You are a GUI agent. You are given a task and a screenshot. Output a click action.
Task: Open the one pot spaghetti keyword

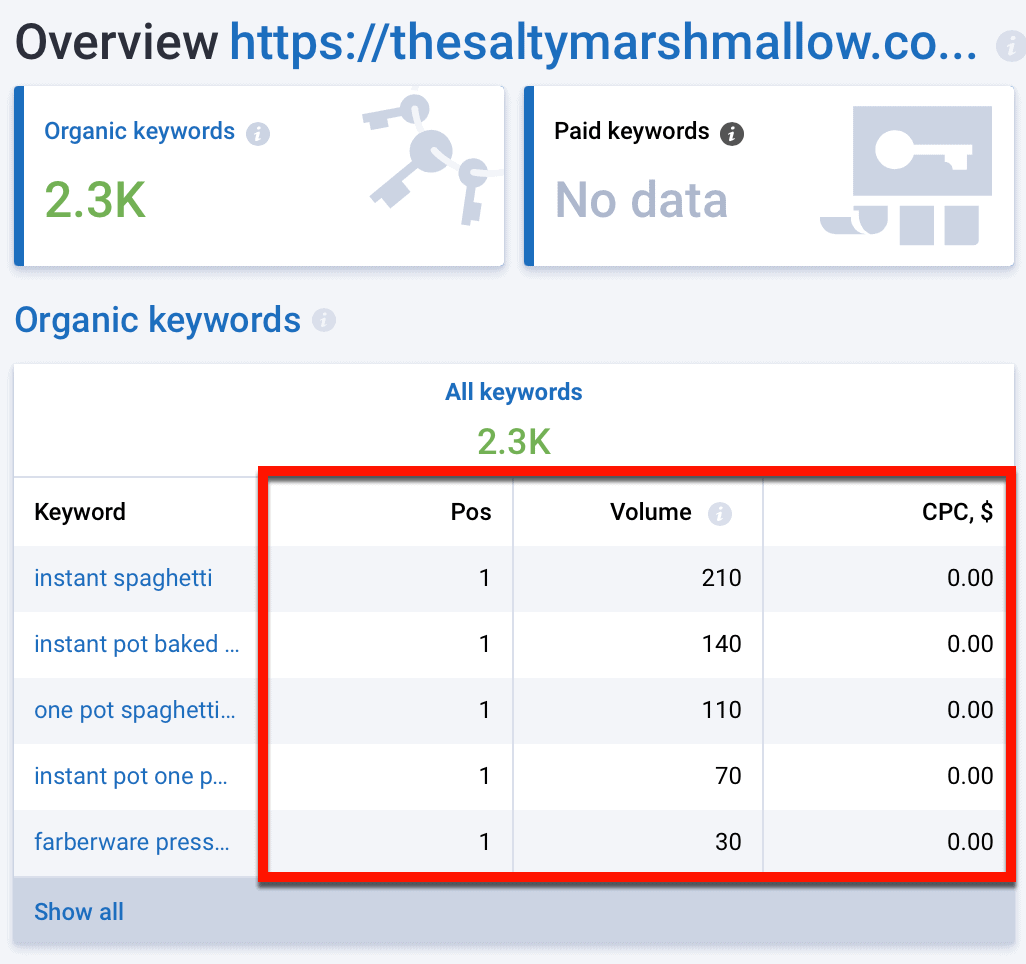135,710
